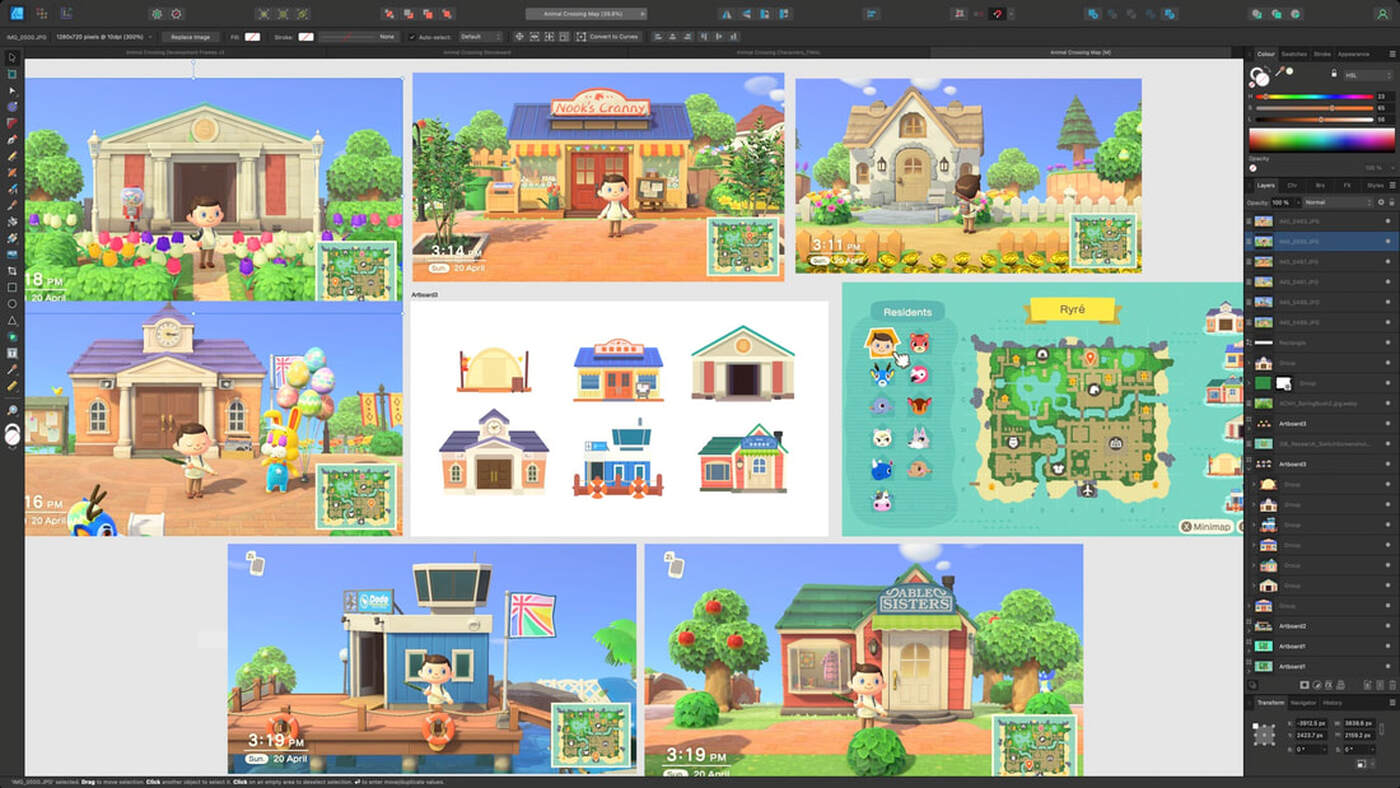Toggle the colour panel padlock
The height and width of the screenshot is (788, 1400).
[1333, 74]
